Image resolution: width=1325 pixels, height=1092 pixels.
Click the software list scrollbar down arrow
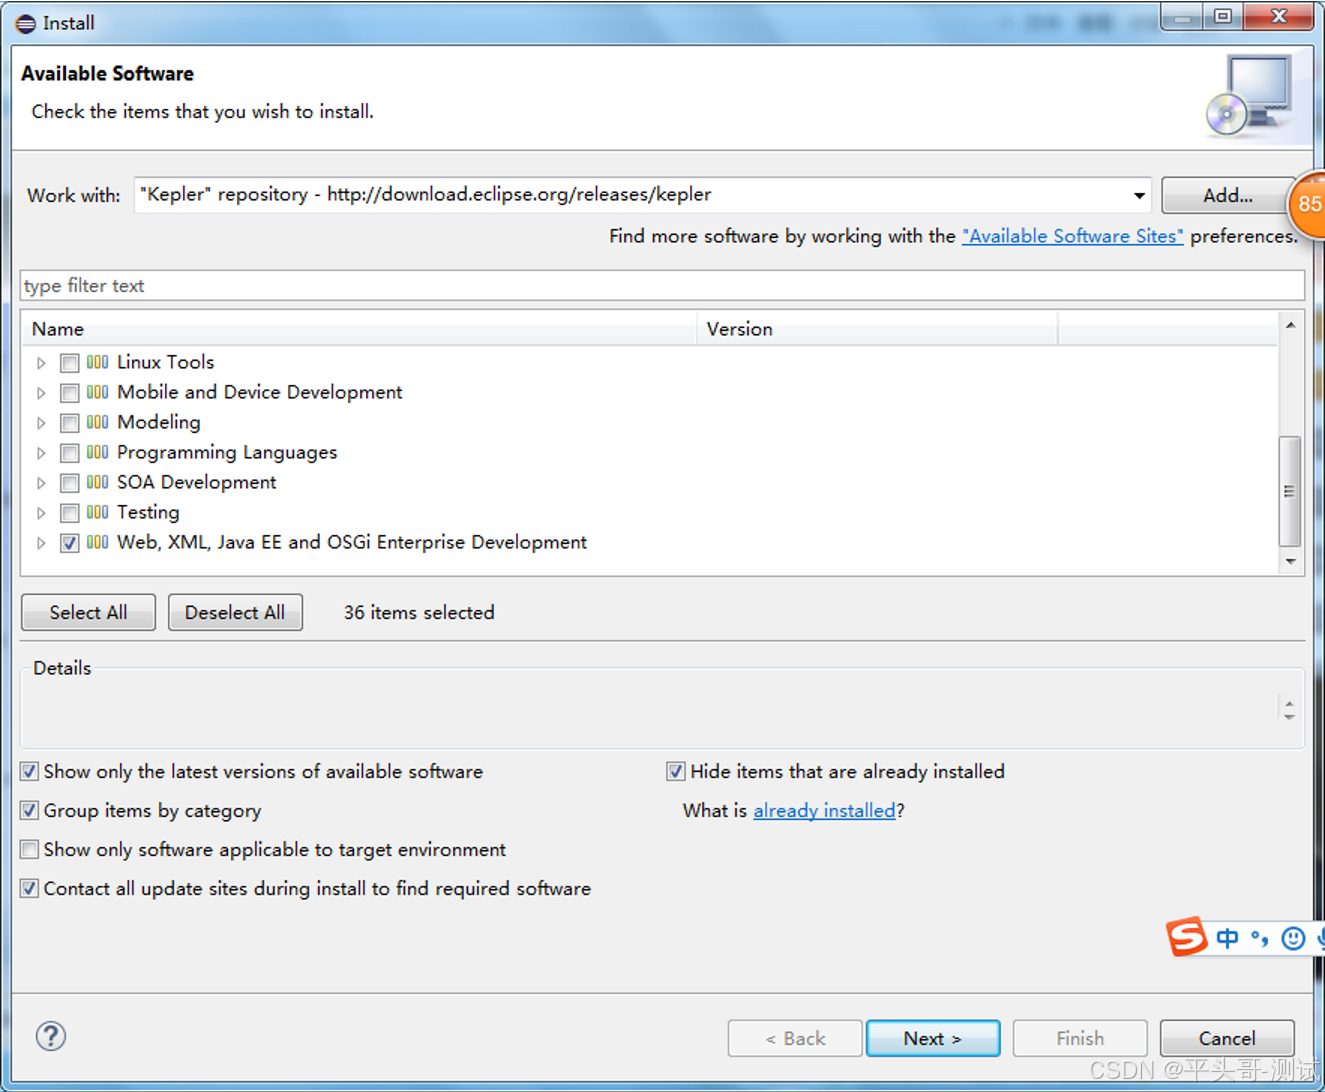point(1291,562)
